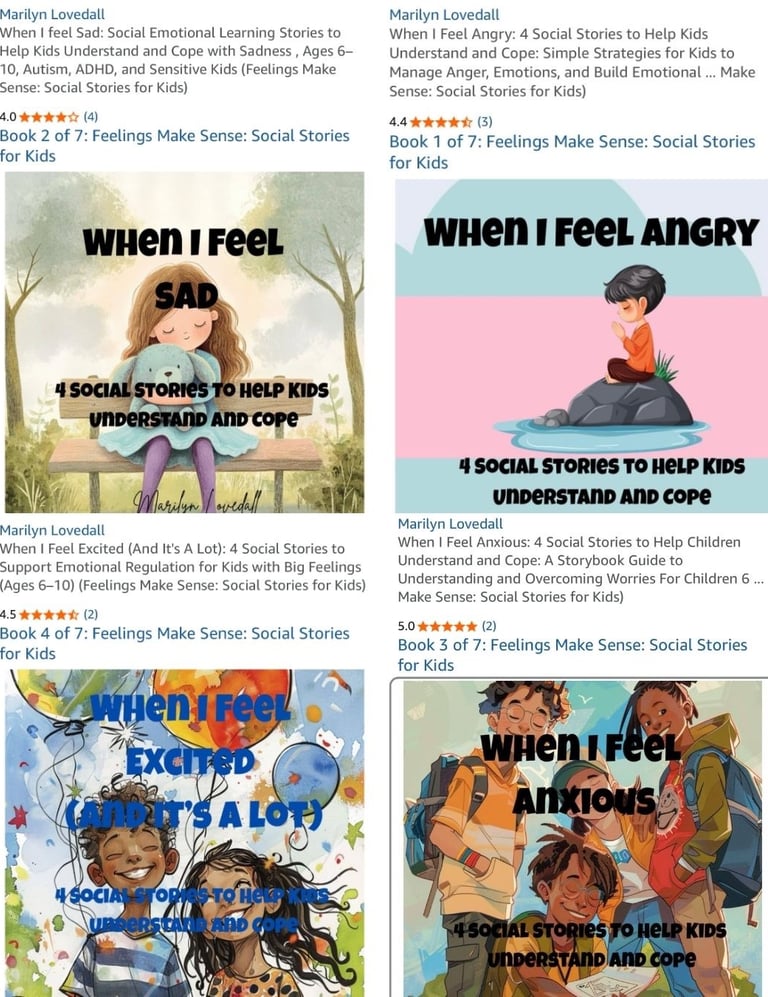This screenshot has height=997, width=768.
Task: Open the When I Feel Sad cover
Action: pos(184,342)
